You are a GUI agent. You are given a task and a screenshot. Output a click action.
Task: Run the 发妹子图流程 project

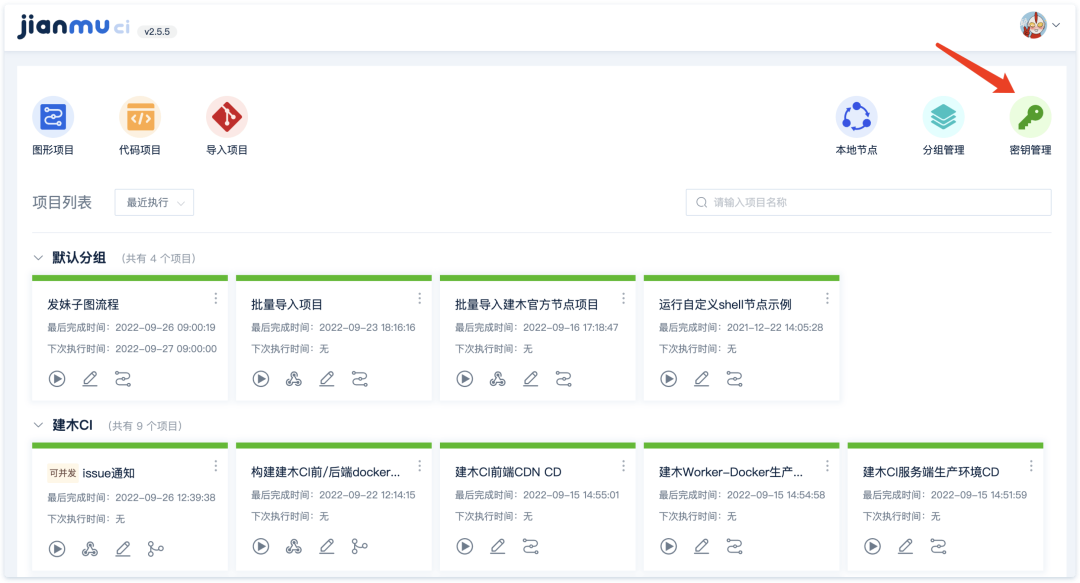coord(57,379)
